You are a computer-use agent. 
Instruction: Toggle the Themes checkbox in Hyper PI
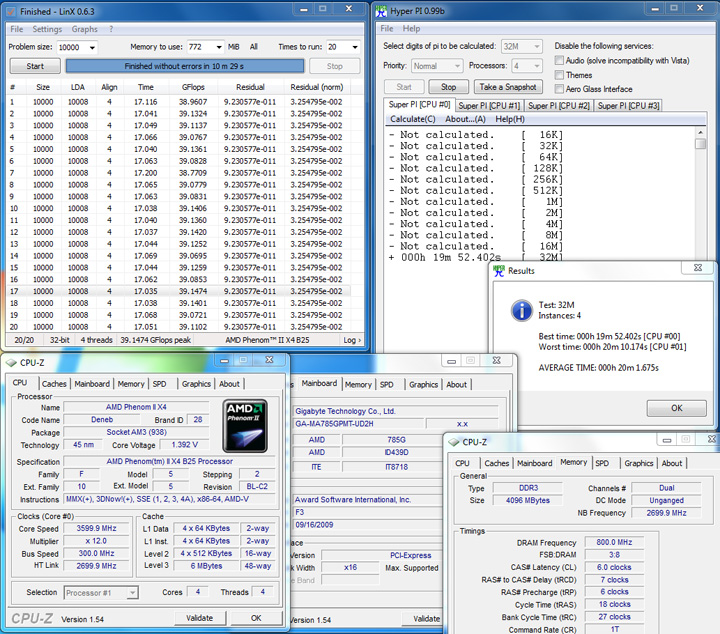coord(559,75)
